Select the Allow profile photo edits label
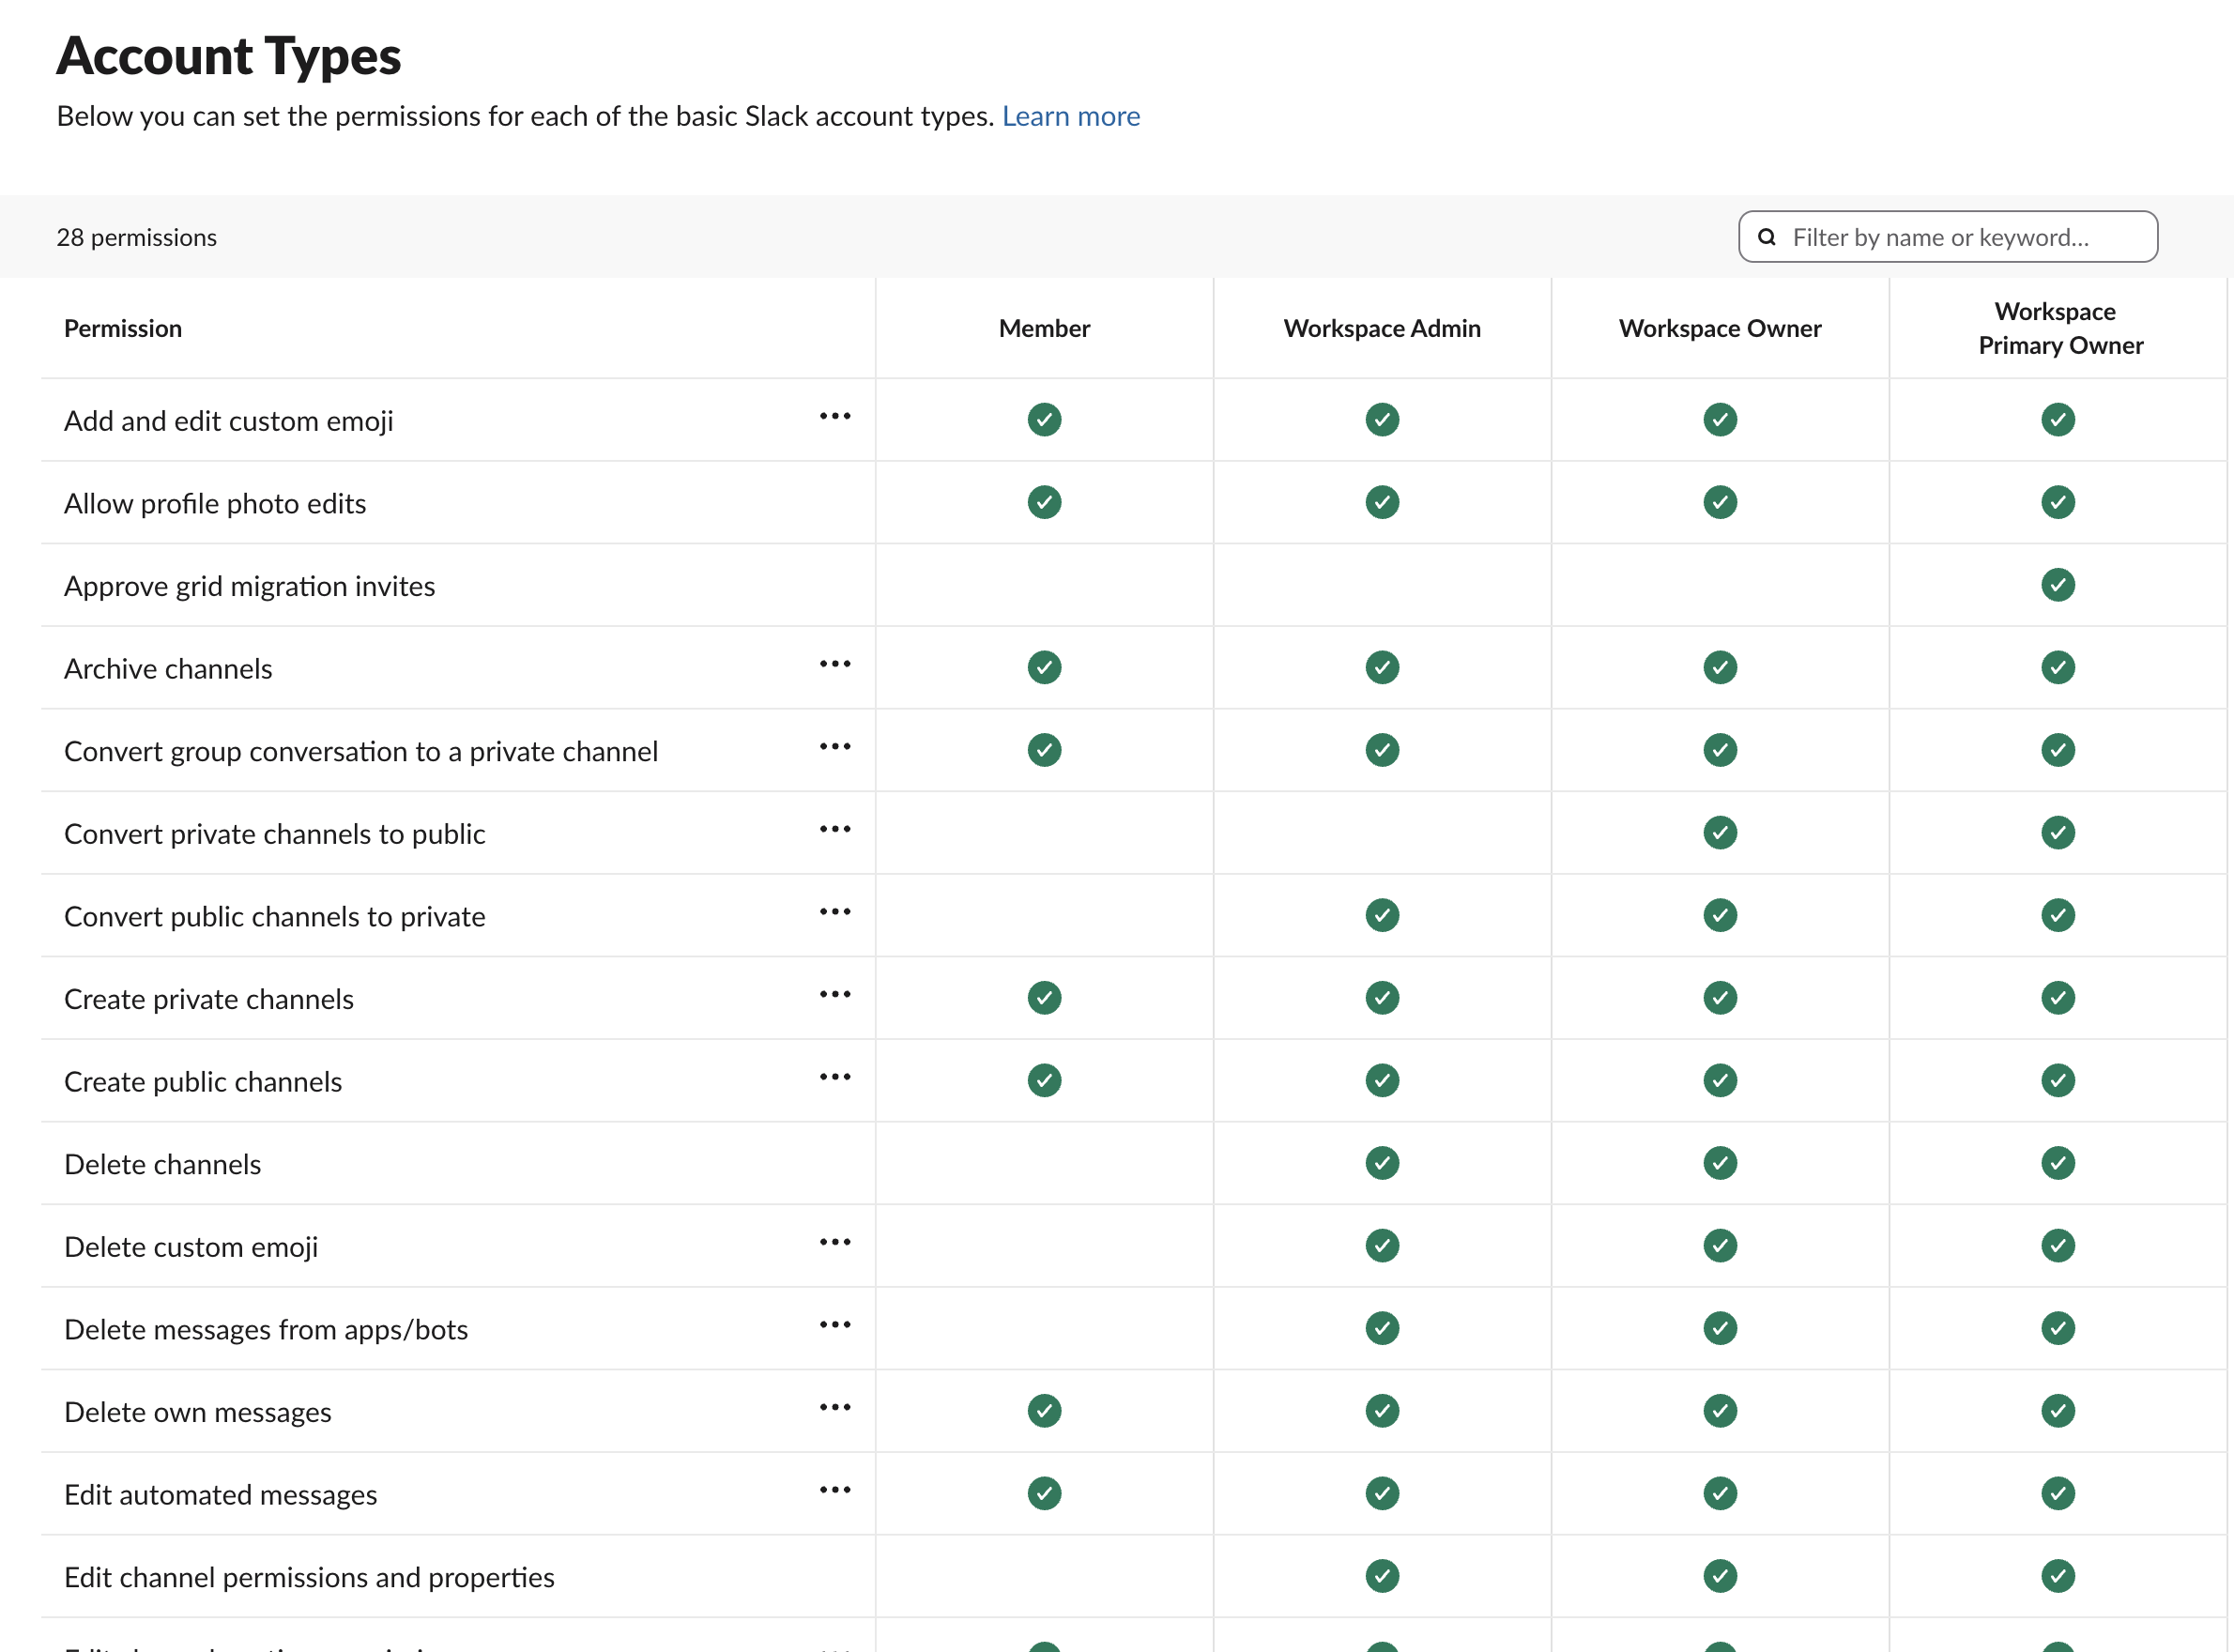Screen dimensions: 2234x1652 pos(215,503)
